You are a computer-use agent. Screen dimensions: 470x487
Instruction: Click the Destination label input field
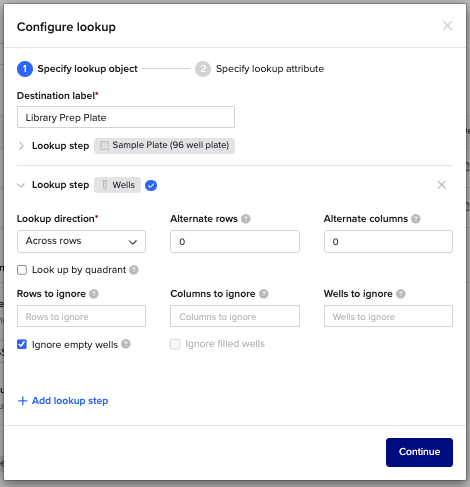(126, 117)
